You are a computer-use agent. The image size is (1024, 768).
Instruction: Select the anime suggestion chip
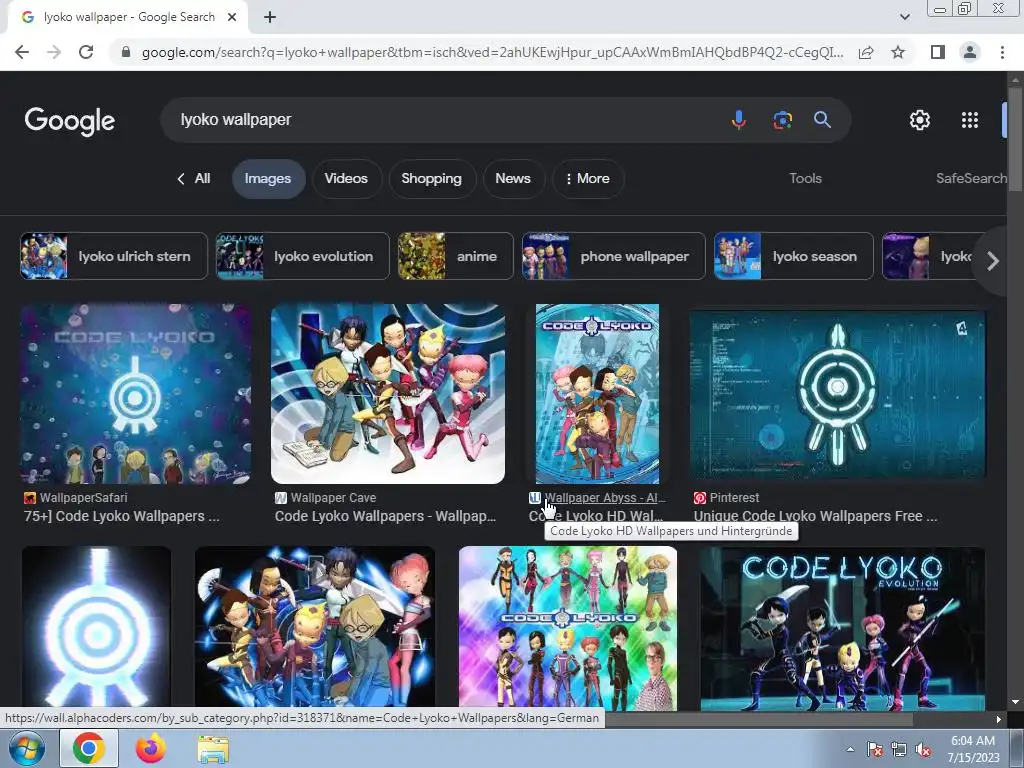[456, 256]
